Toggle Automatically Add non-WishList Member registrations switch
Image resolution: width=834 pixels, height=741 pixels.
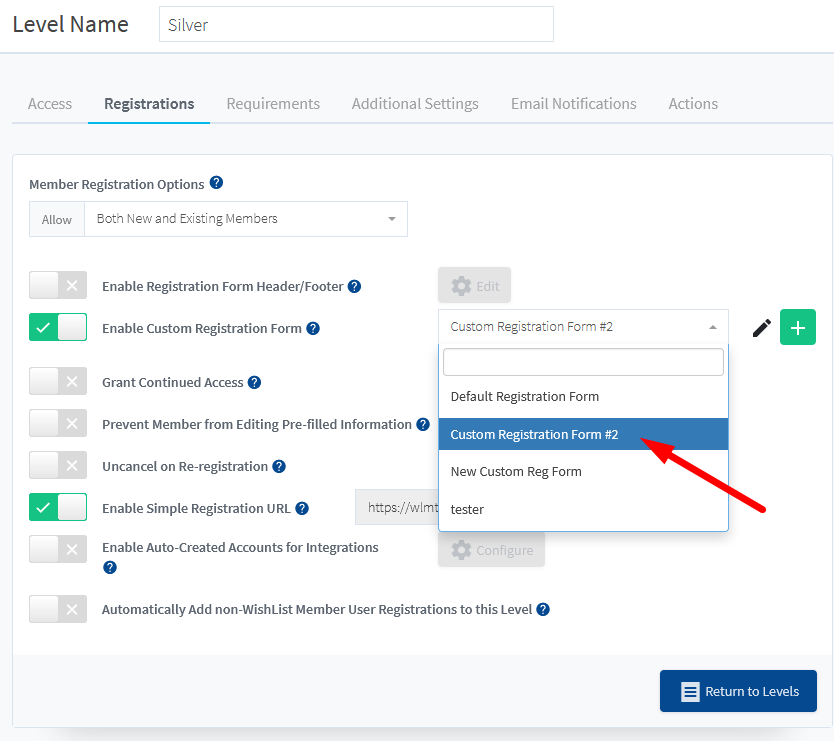click(x=58, y=609)
